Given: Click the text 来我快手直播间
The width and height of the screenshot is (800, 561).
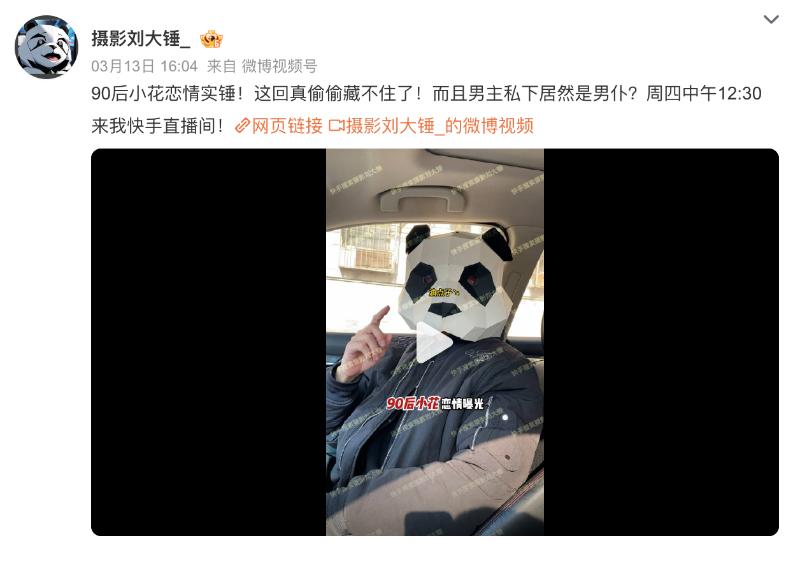Looking at the screenshot, I should (158, 125).
